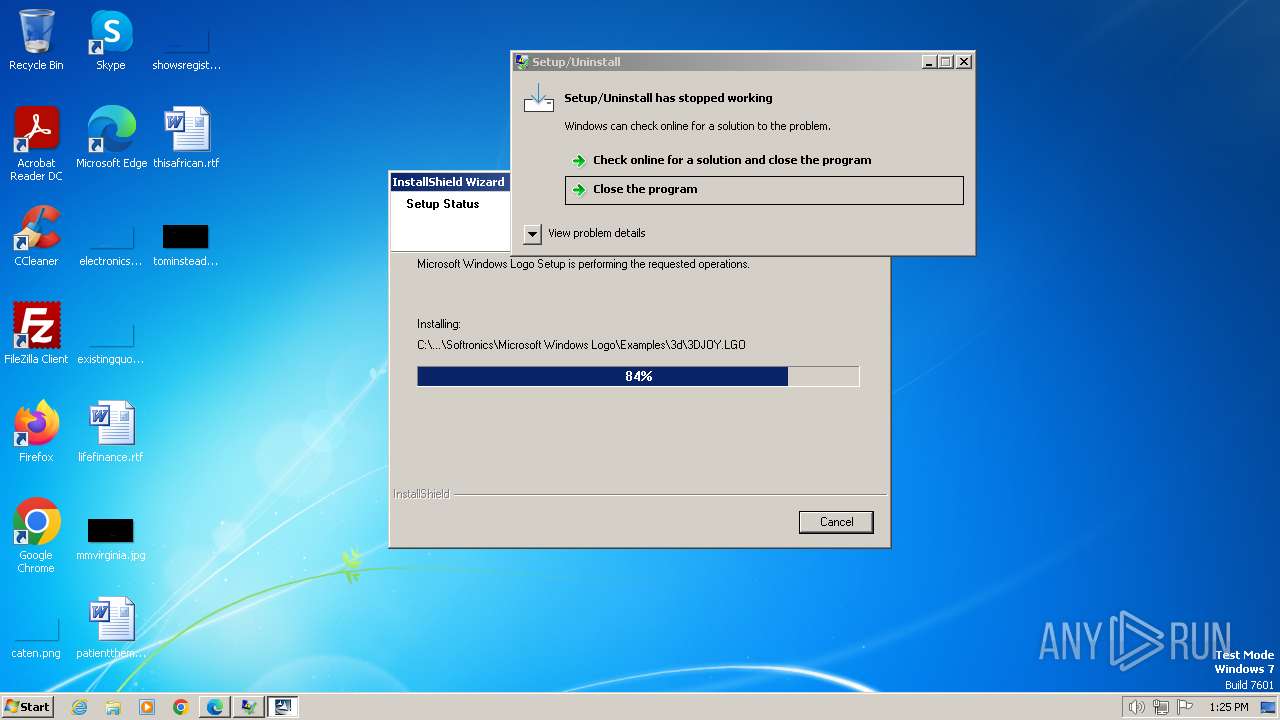Open the Start menu

pos(27,707)
